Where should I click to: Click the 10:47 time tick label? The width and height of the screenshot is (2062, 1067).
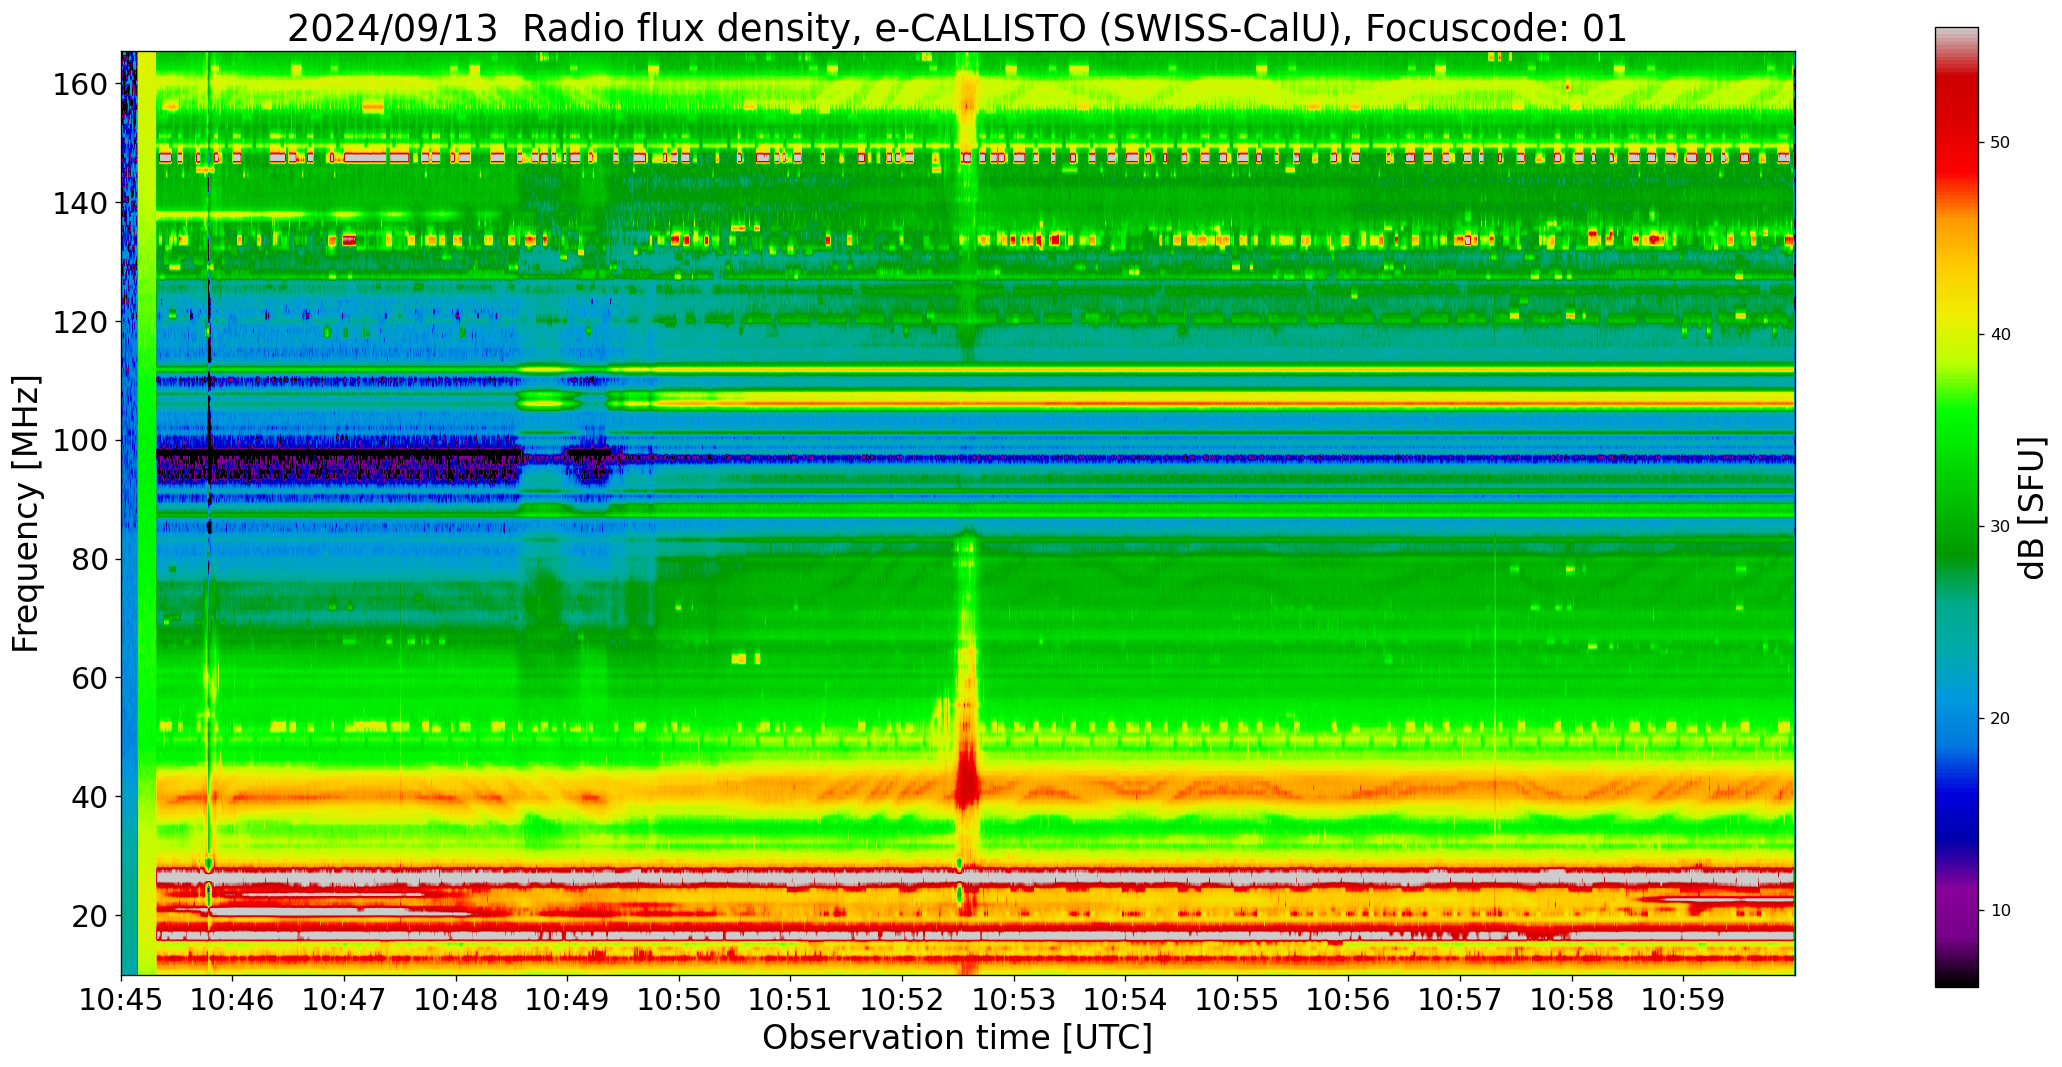pyautogui.click(x=345, y=1000)
